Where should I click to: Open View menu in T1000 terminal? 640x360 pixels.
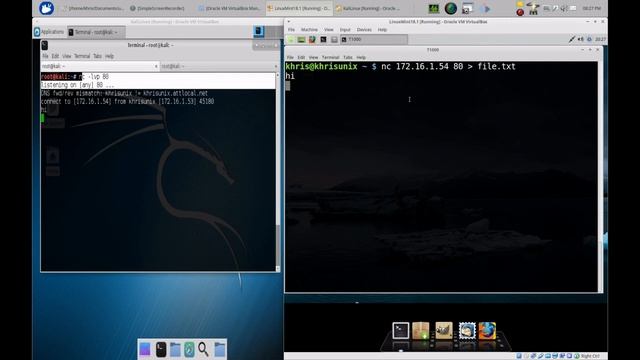(x=313, y=58)
